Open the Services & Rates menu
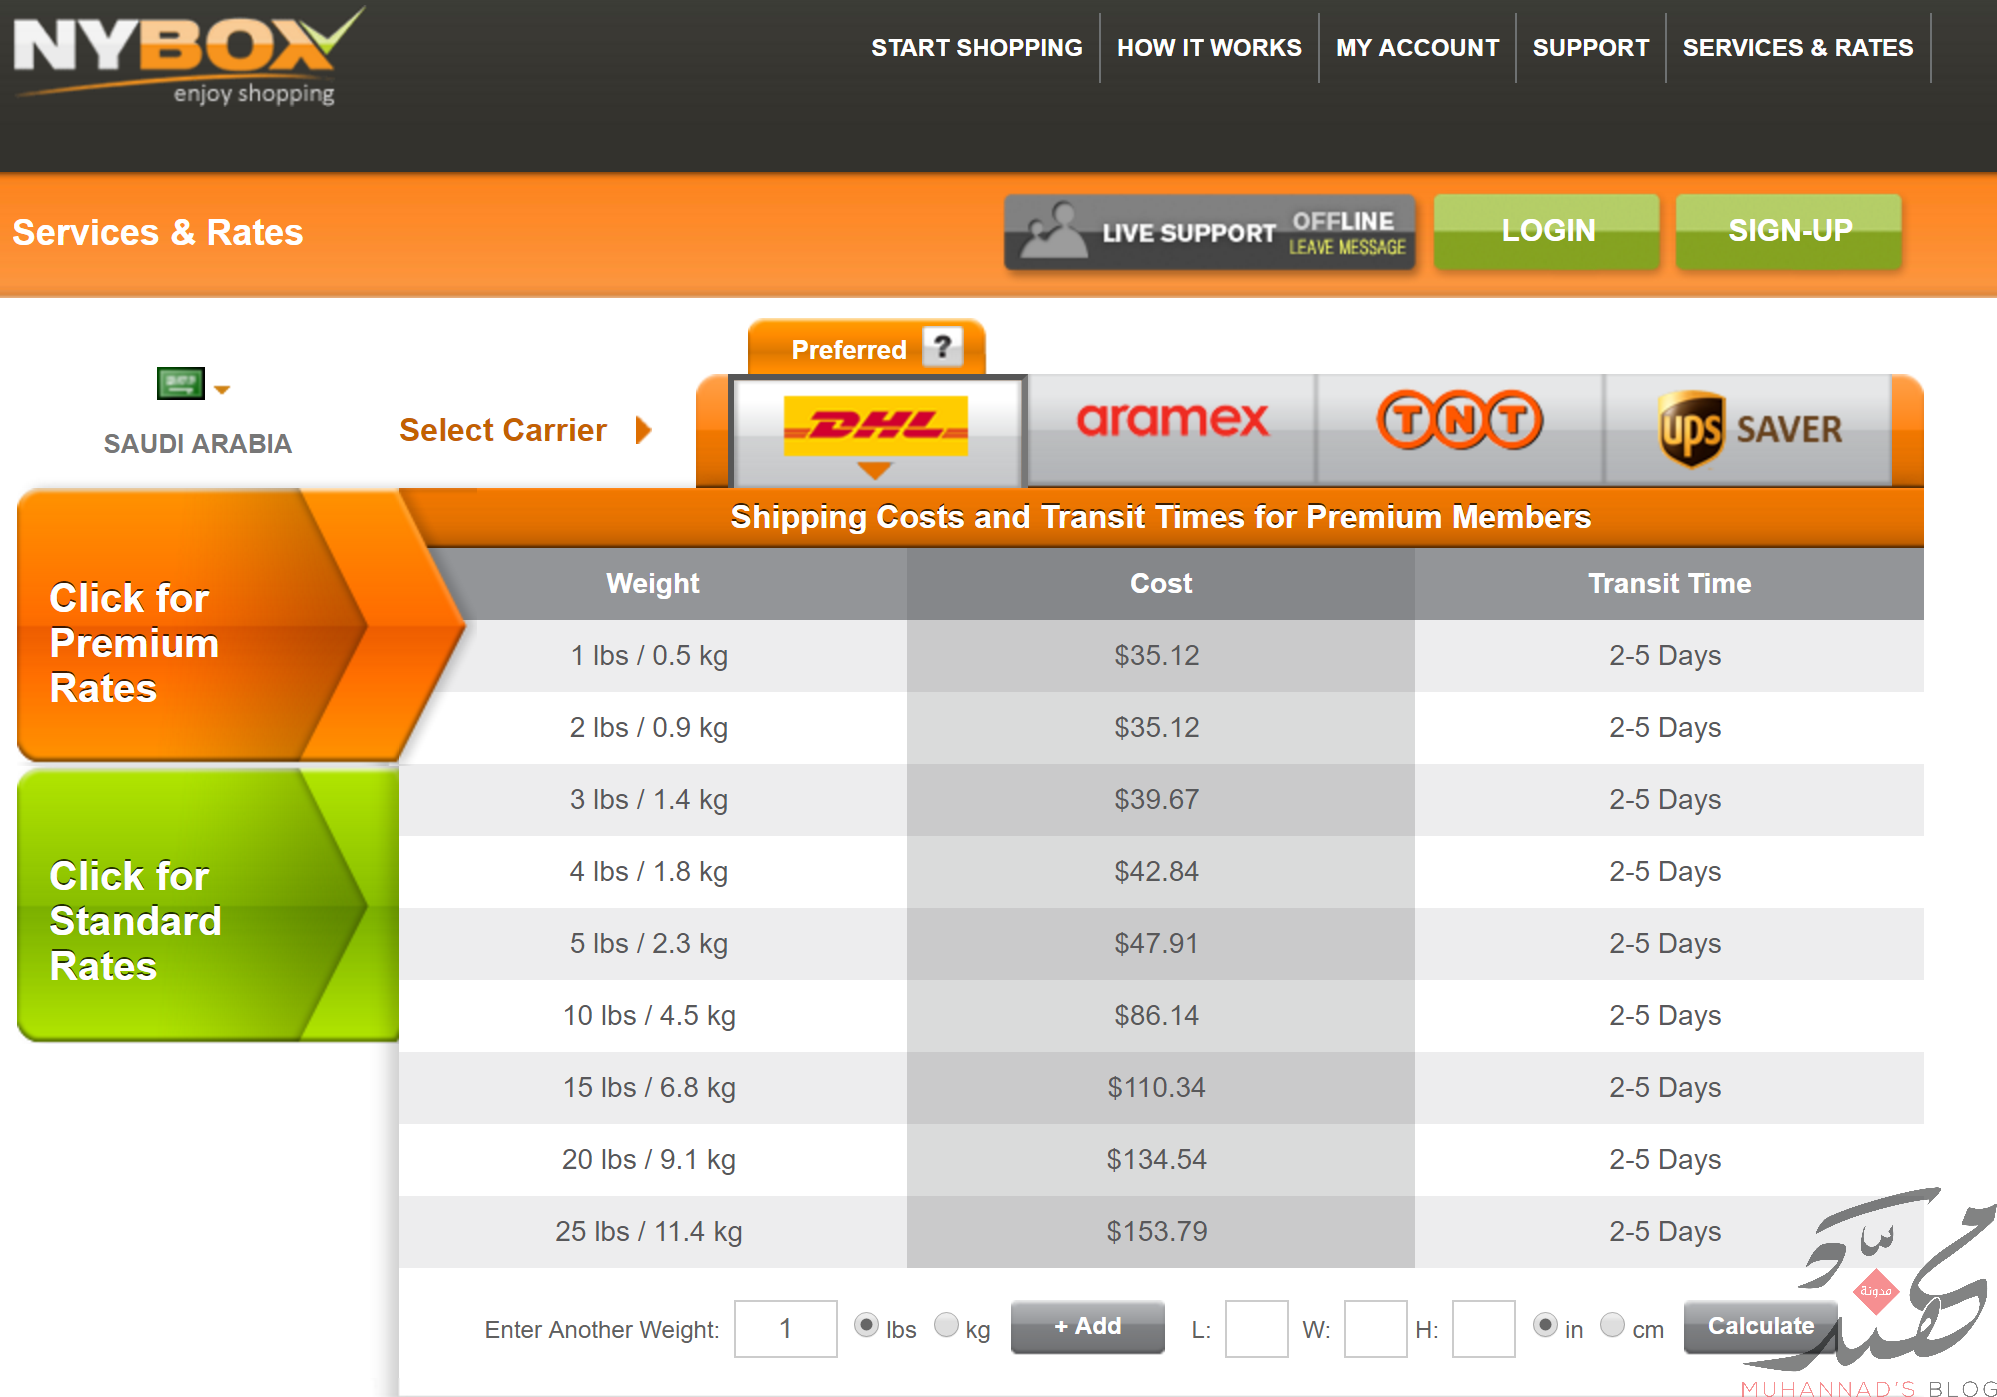This screenshot has height=1397, width=1997. [x=1797, y=47]
